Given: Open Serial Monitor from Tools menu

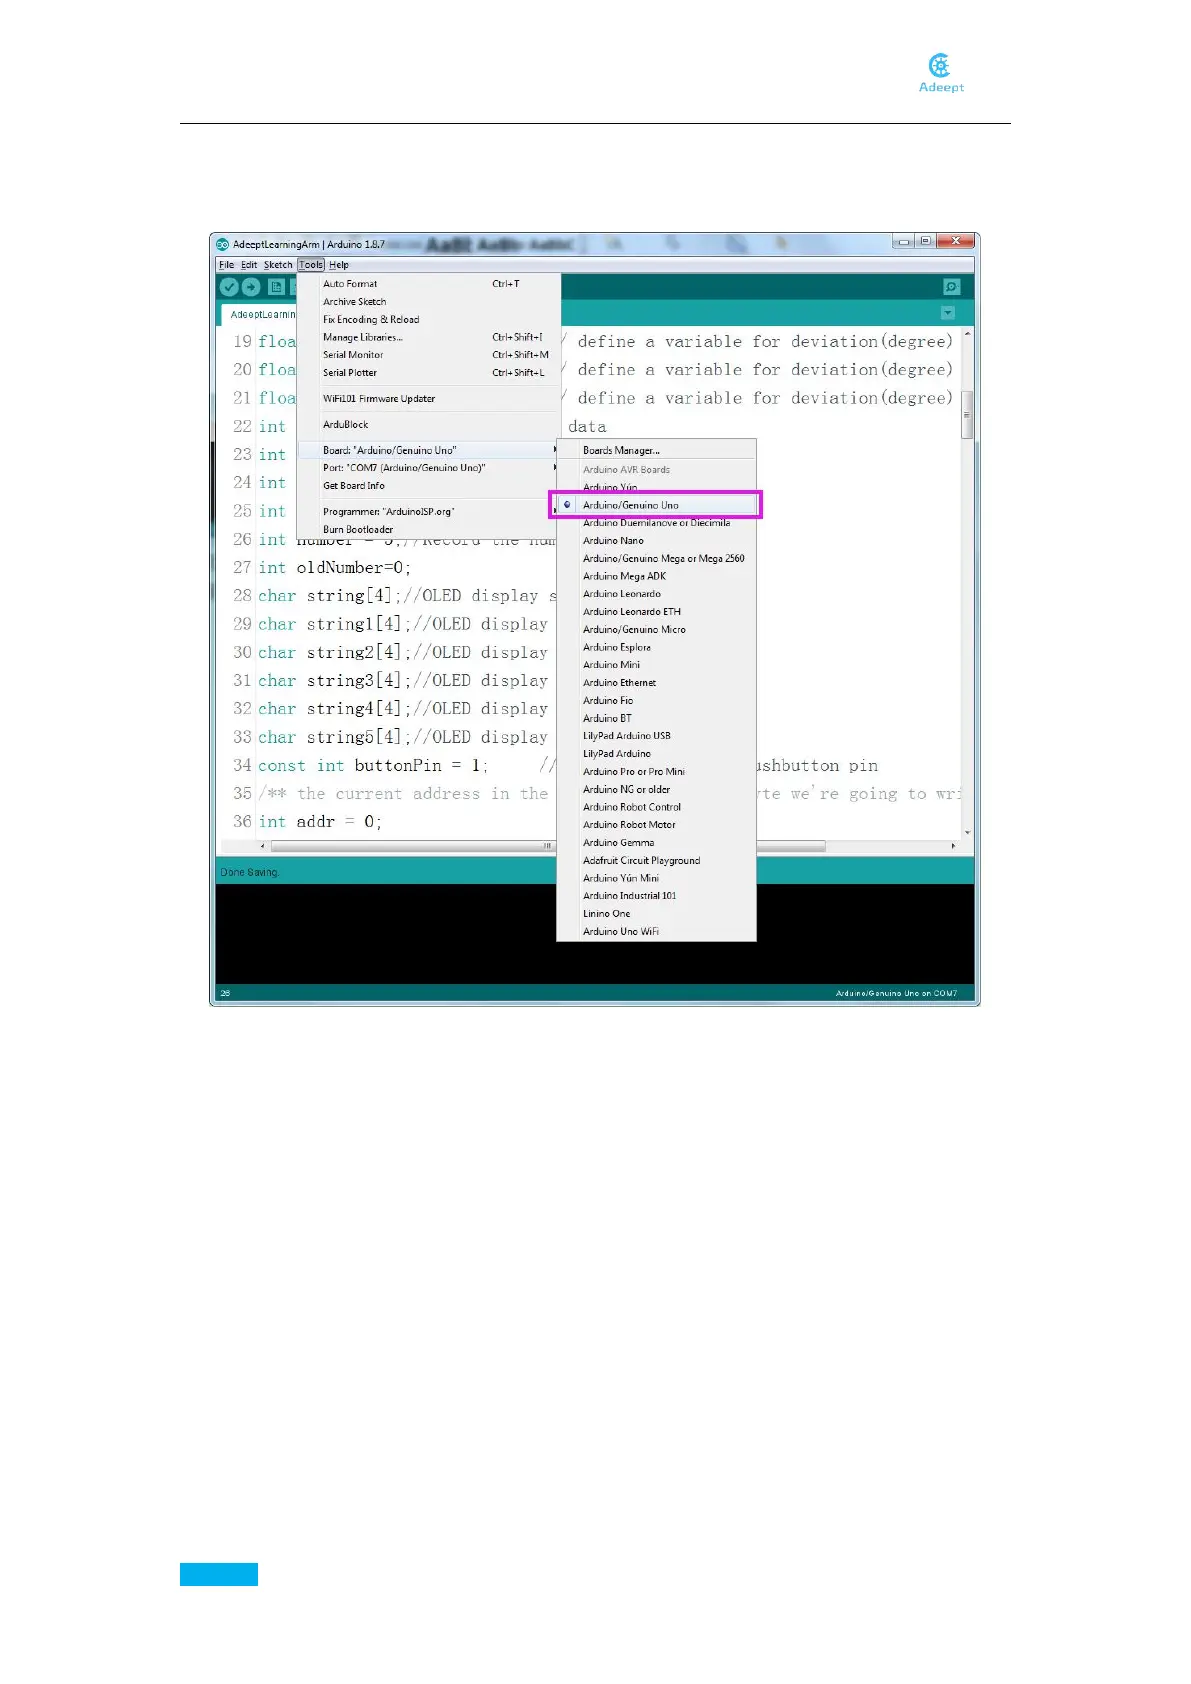Looking at the screenshot, I should point(428,355).
